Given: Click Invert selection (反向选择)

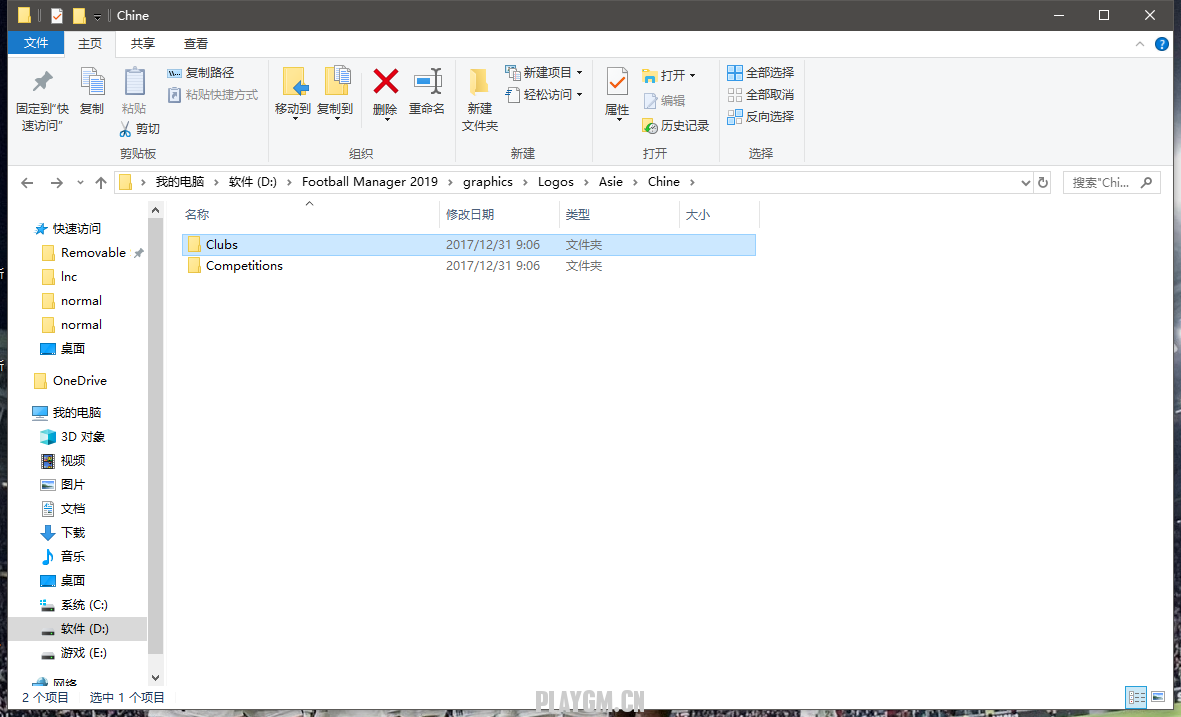Looking at the screenshot, I should (x=761, y=117).
